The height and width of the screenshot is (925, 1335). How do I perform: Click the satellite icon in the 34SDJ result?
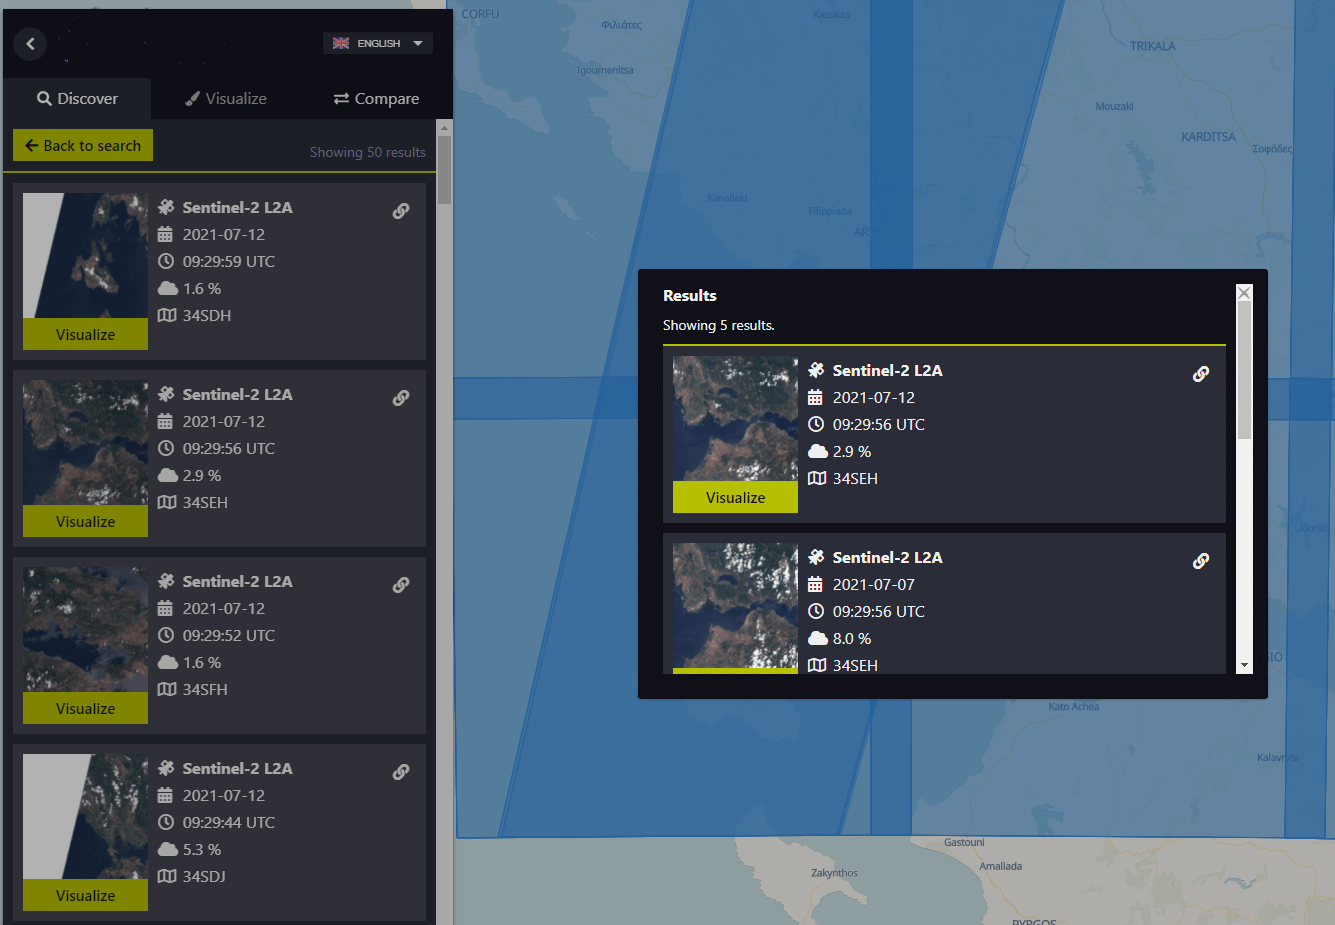click(x=167, y=768)
